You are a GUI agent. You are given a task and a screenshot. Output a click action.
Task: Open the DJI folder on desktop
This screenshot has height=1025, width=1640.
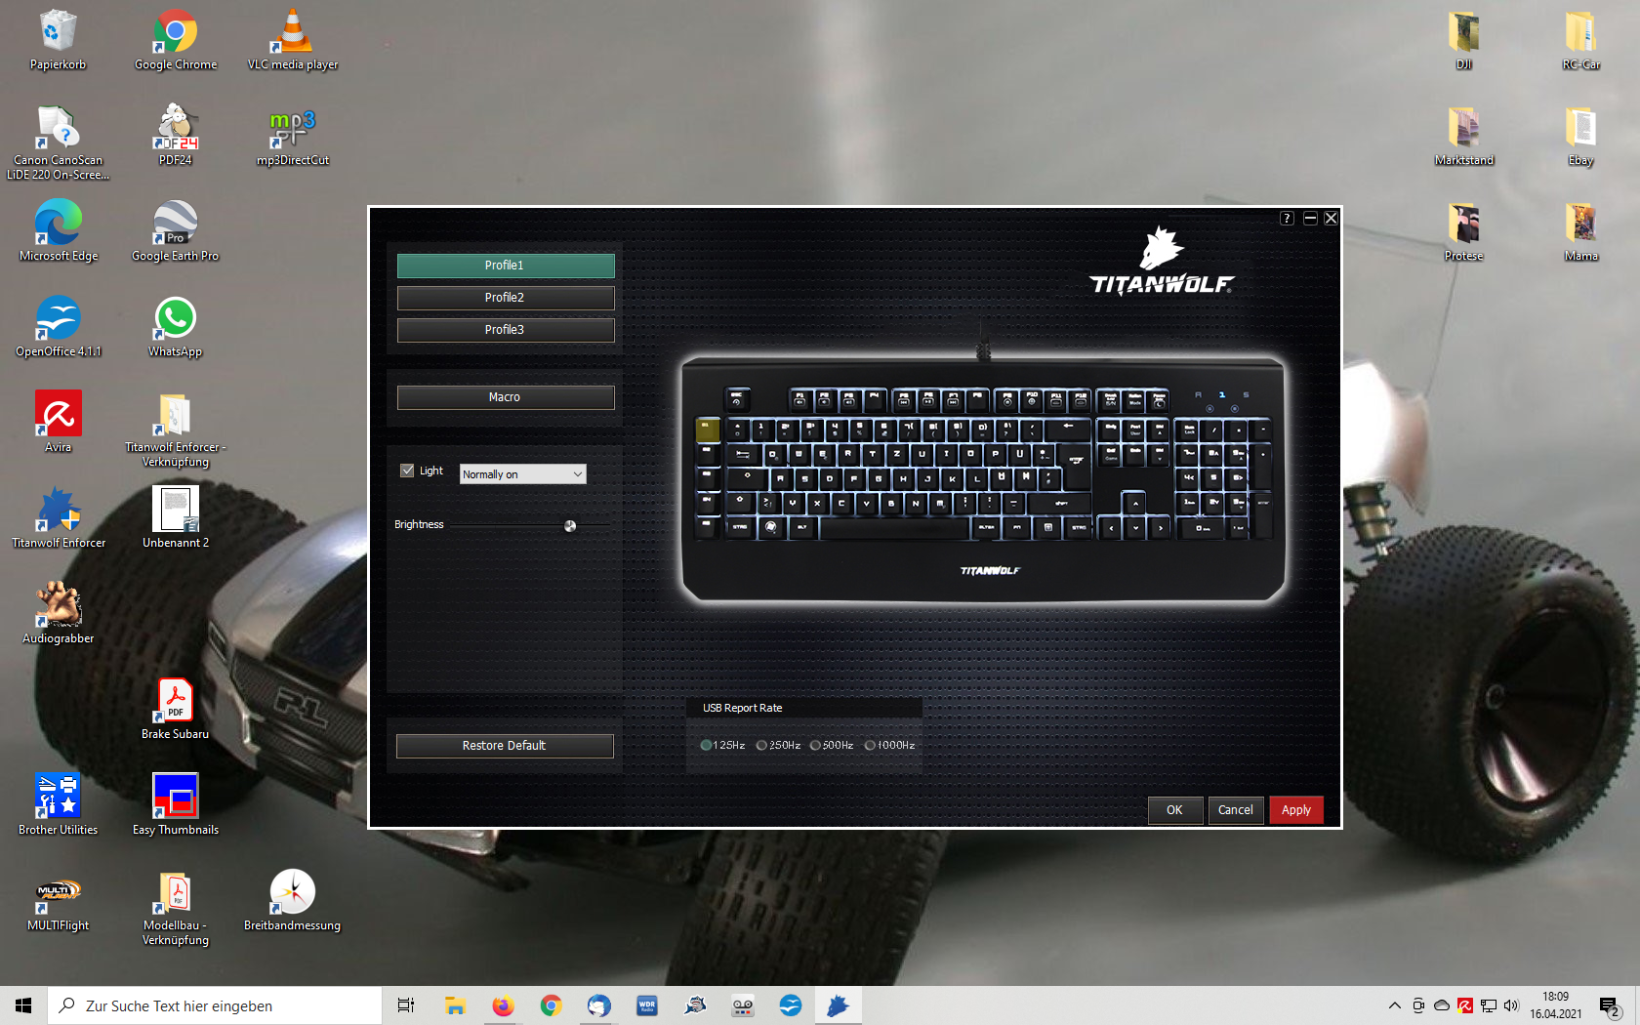tap(1464, 40)
